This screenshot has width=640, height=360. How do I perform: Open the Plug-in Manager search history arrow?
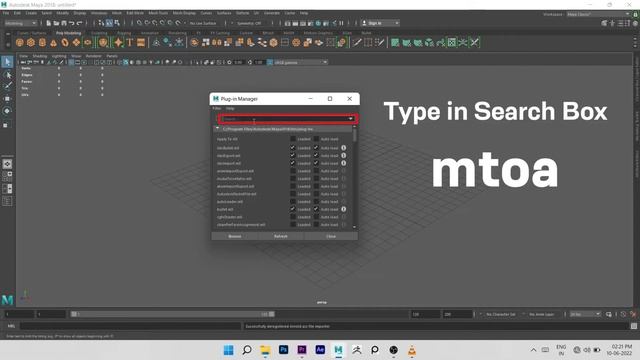[351, 119]
